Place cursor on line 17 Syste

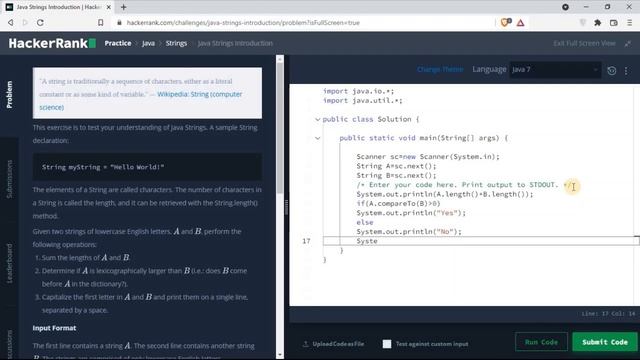[367, 241]
